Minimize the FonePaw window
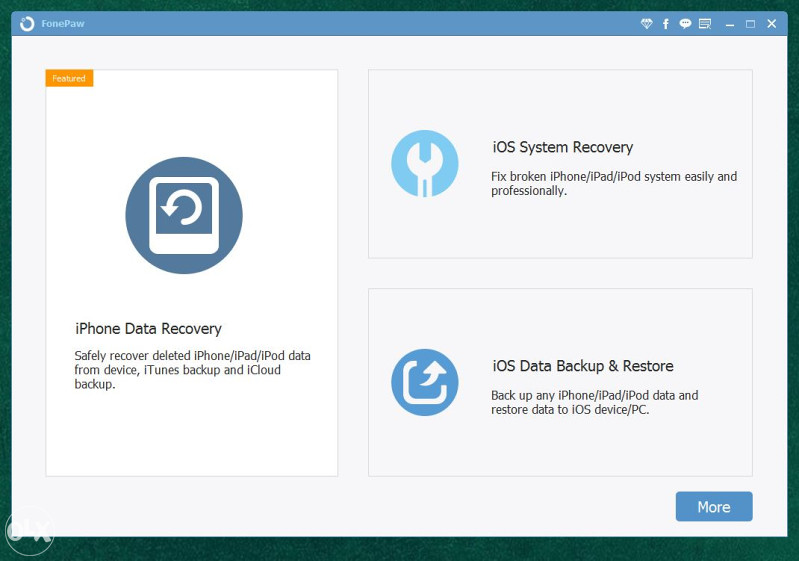Screen dimensions: 799x561 730,24
